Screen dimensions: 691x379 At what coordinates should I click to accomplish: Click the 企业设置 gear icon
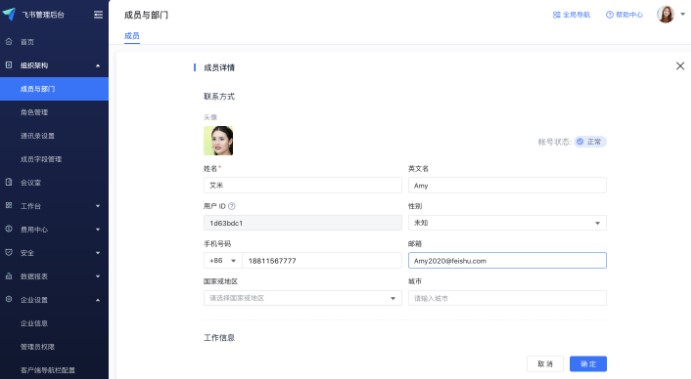(x=9, y=299)
